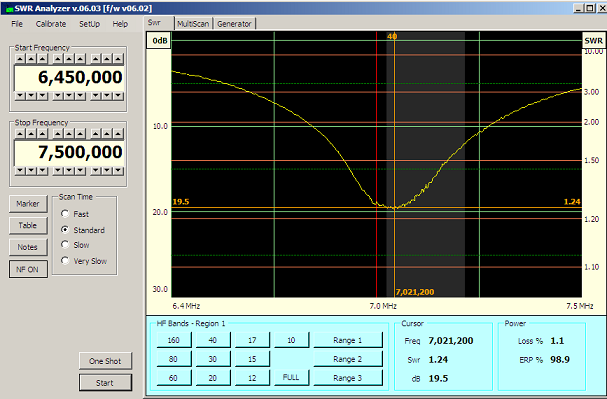Screen dimensions: 607x399
Task: Click the Start Frequency 6,450,000 display
Action: (x=69, y=78)
